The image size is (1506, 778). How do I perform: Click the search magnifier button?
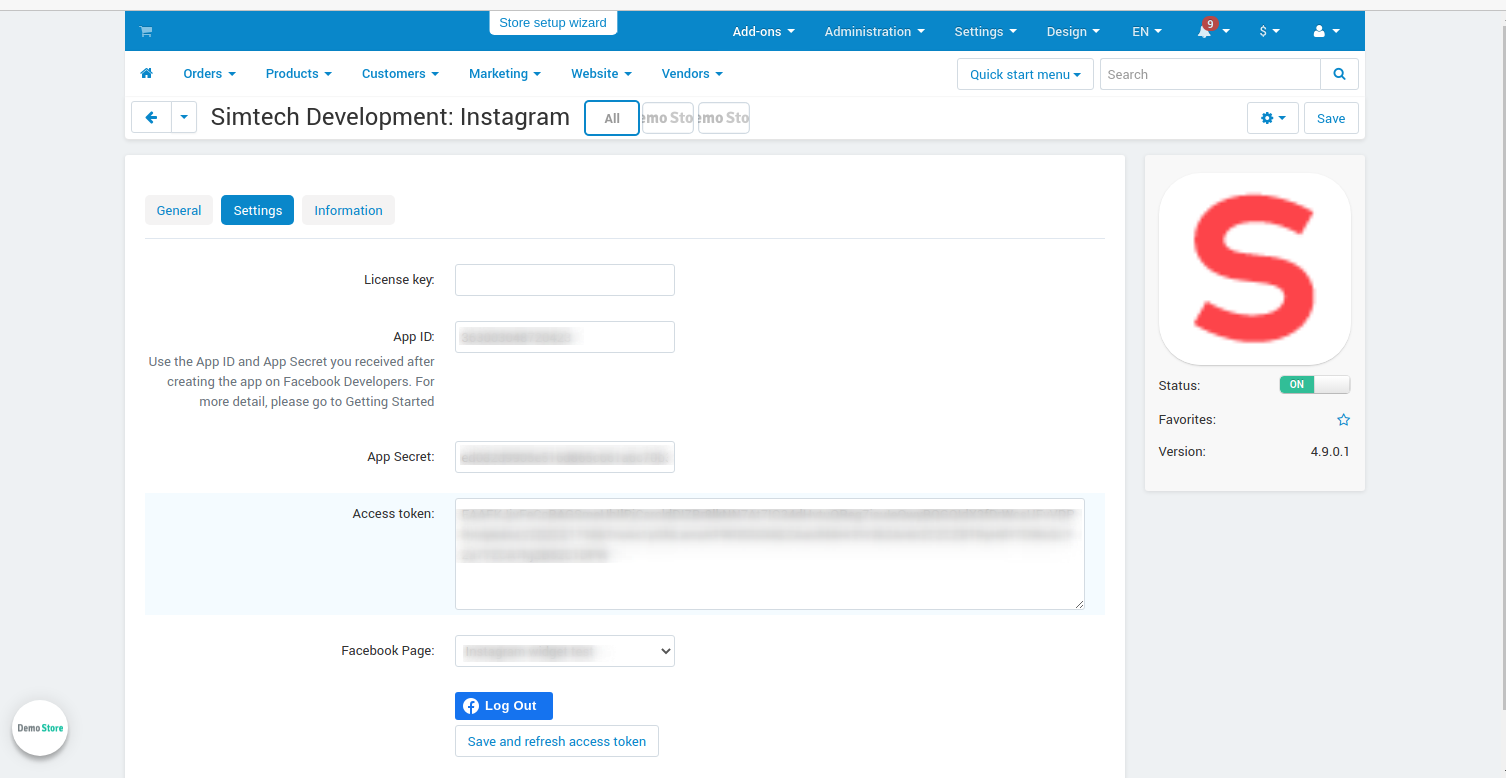click(x=1340, y=74)
